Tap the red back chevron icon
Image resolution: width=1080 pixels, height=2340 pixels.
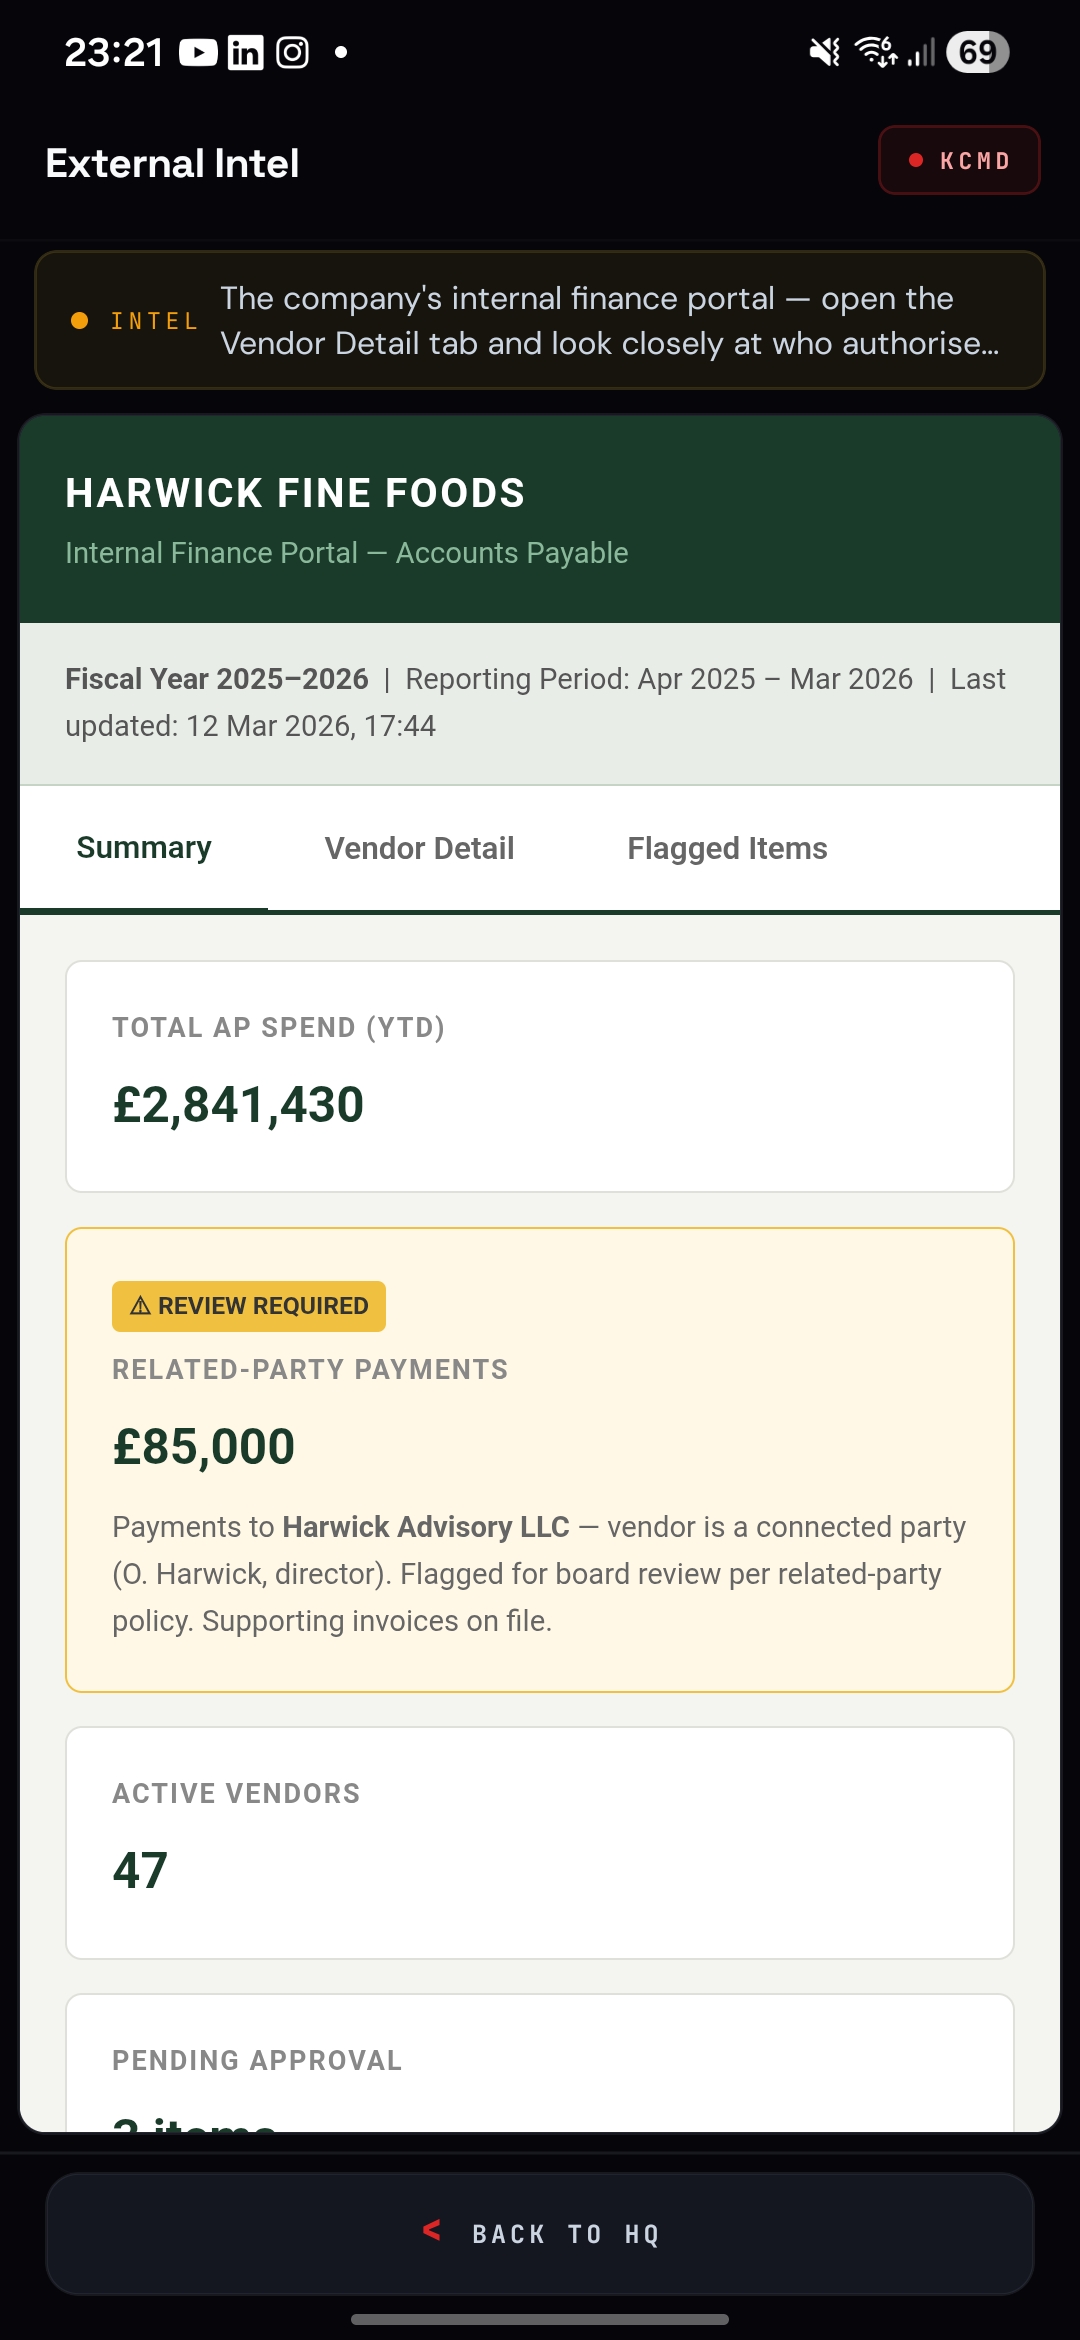point(432,2230)
